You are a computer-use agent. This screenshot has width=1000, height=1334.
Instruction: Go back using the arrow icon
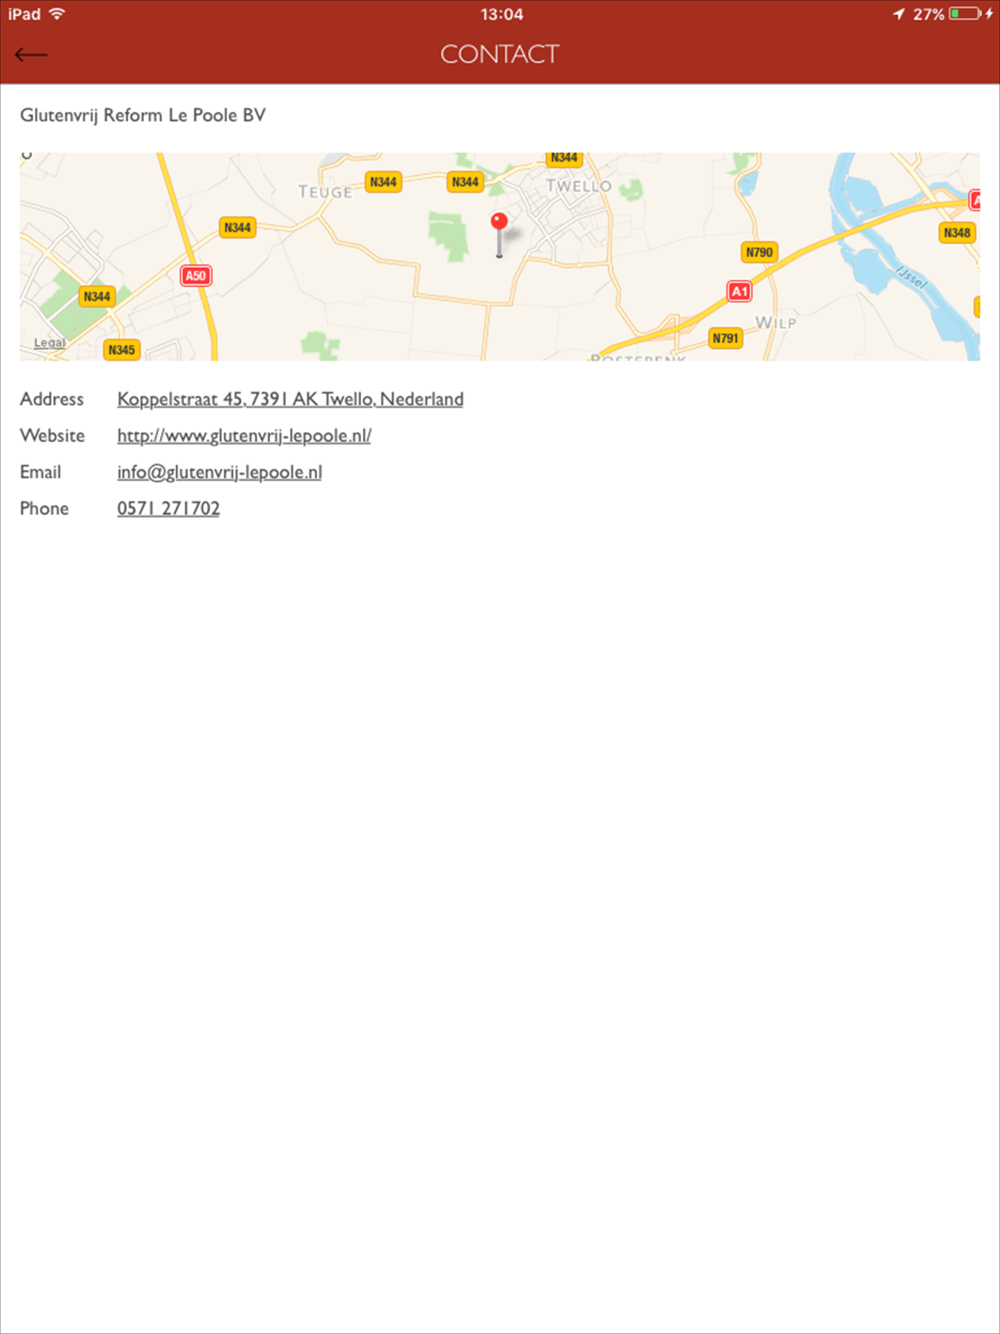[x=31, y=55]
